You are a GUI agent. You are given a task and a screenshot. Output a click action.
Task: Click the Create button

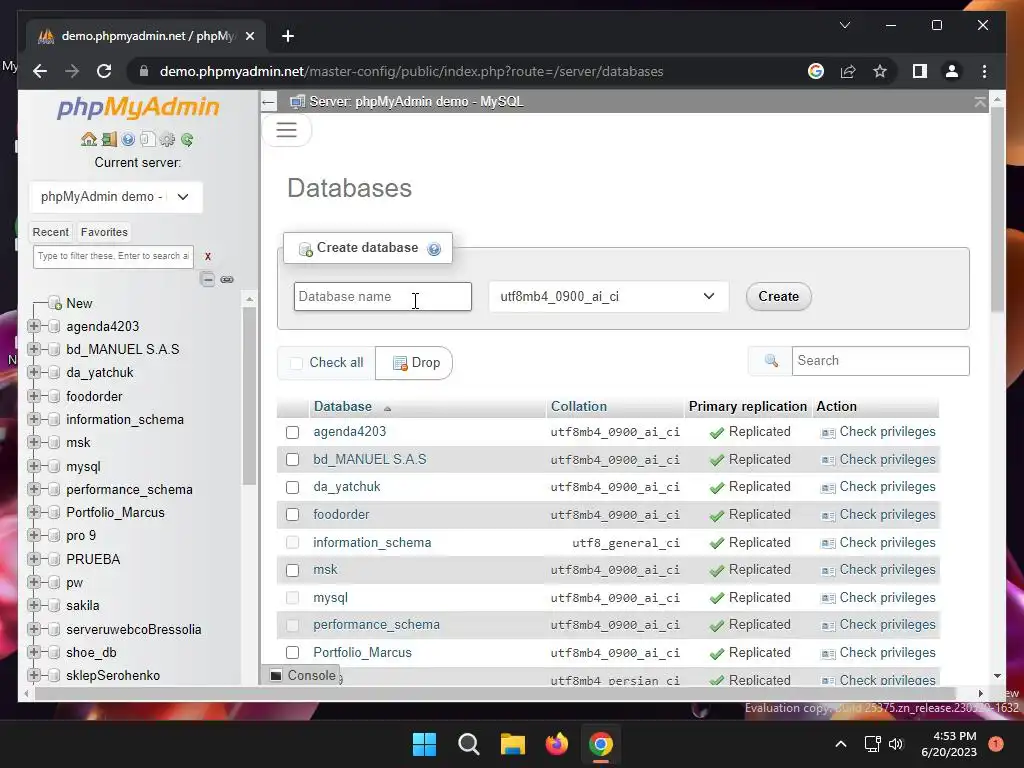click(778, 296)
